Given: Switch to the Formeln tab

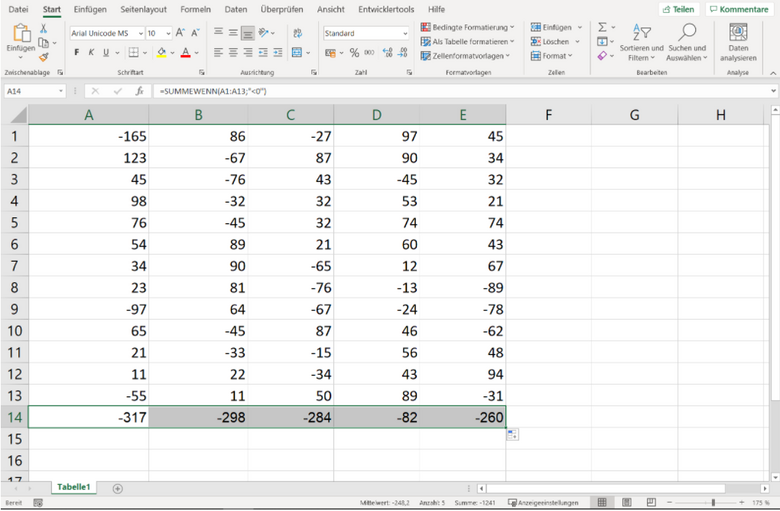Looking at the screenshot, I should [195, 9].
